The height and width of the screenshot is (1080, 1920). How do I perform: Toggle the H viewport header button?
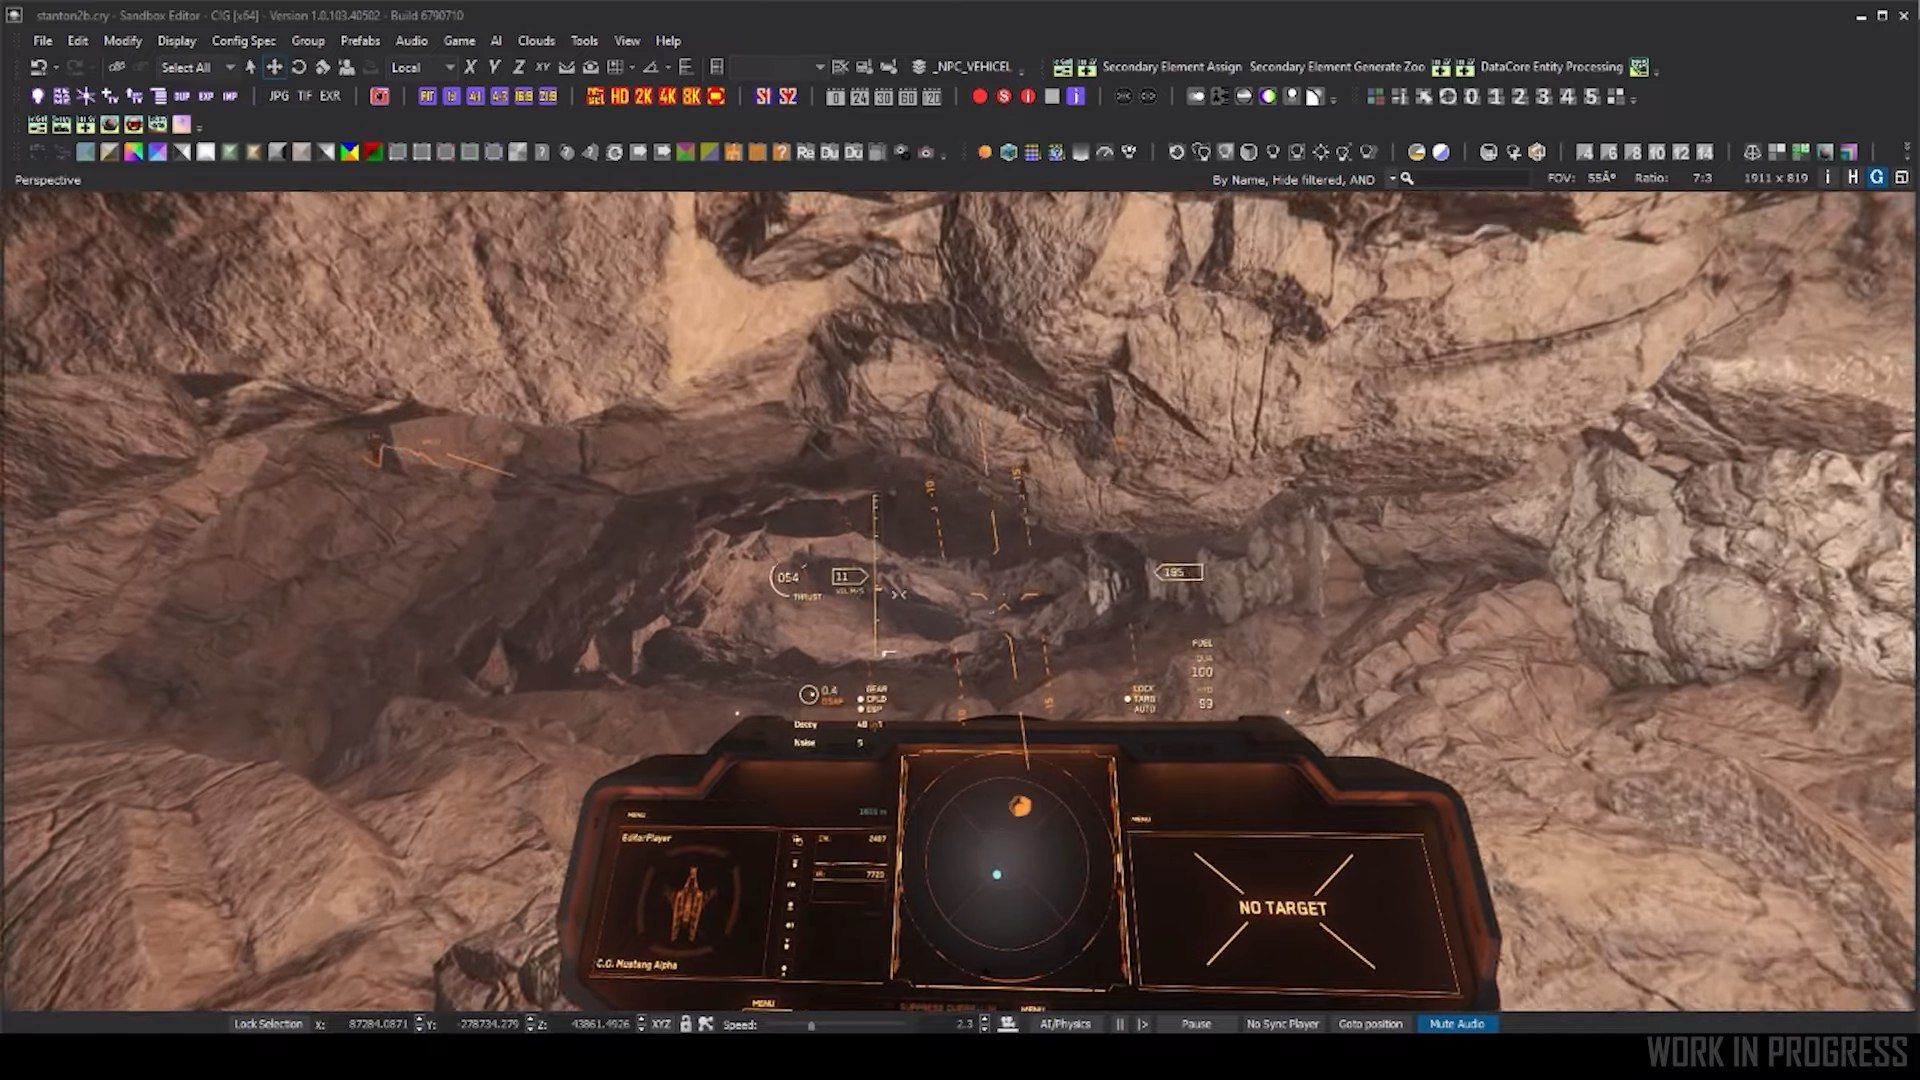coord(1852,178)
